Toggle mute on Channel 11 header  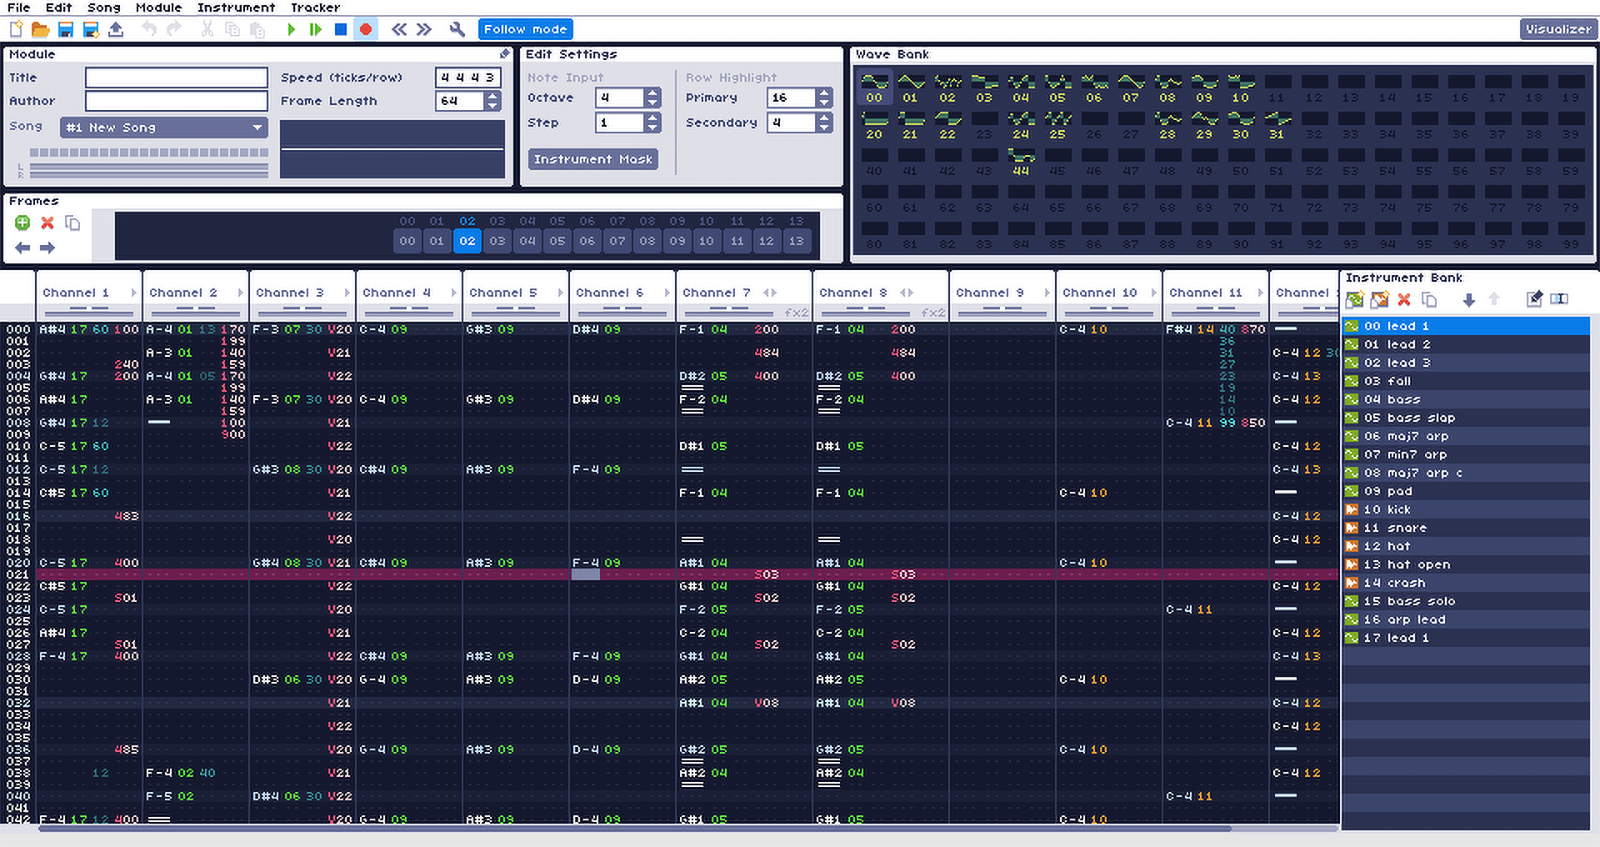(1206, 293)
